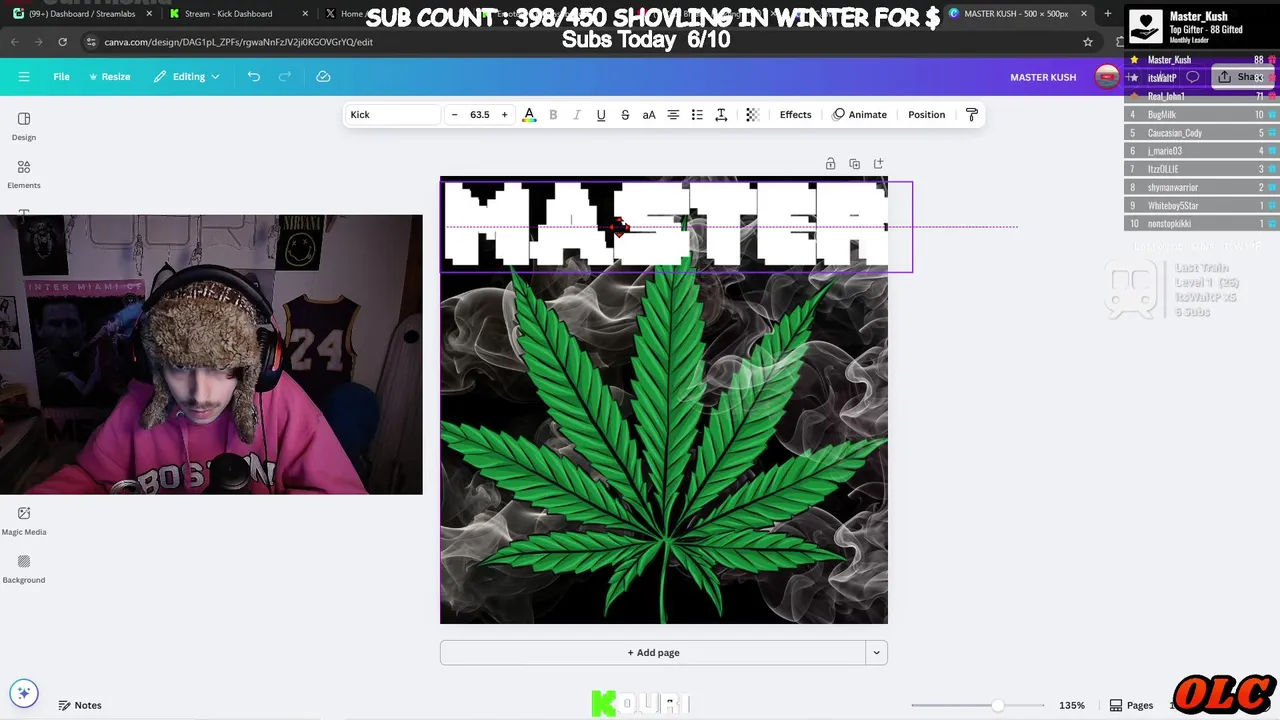Expand the Add page dropdown arrow
This screenshot has width=1280, height=720.
coord(877,653)
